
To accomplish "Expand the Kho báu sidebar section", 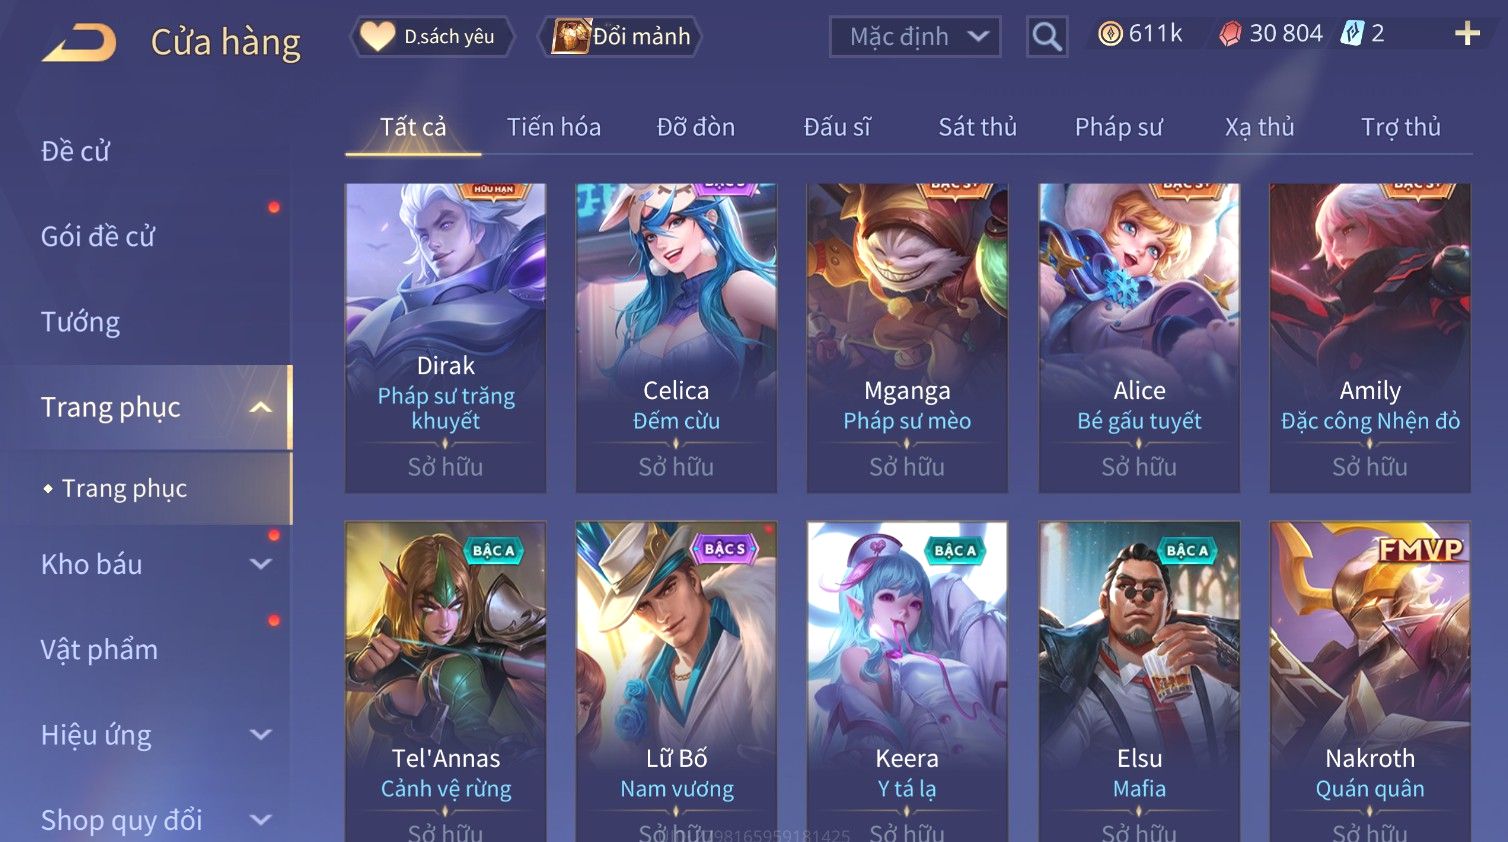I will (x=261, y=564).
